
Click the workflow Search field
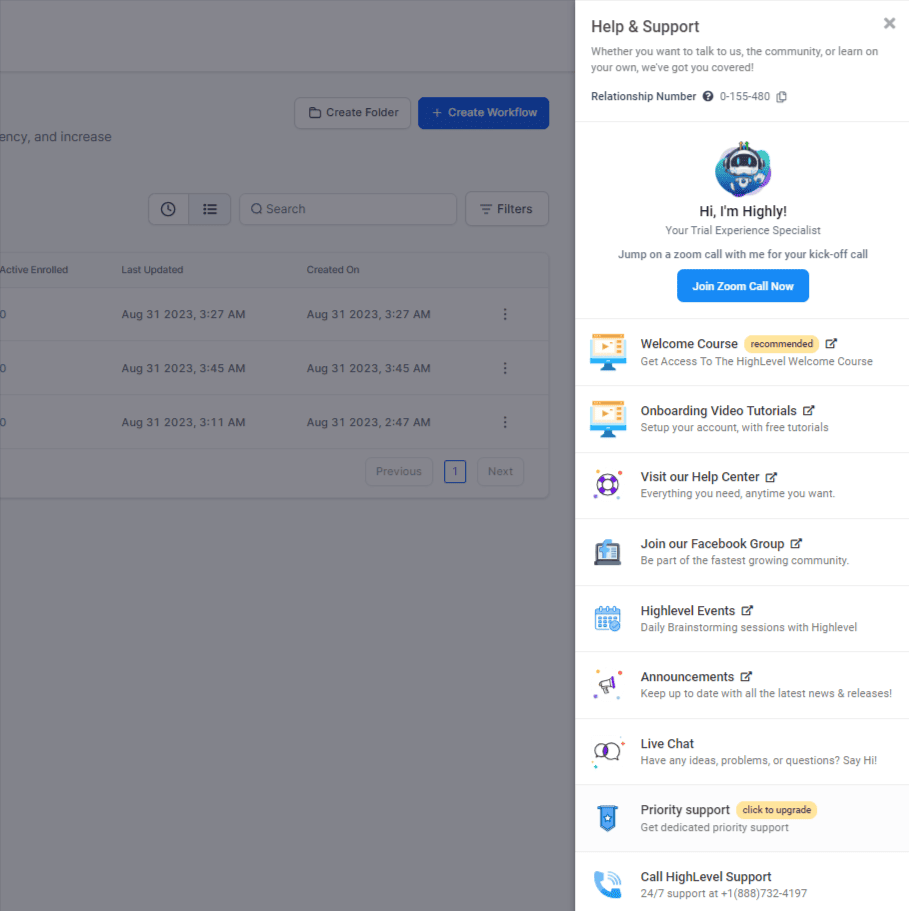348,209
